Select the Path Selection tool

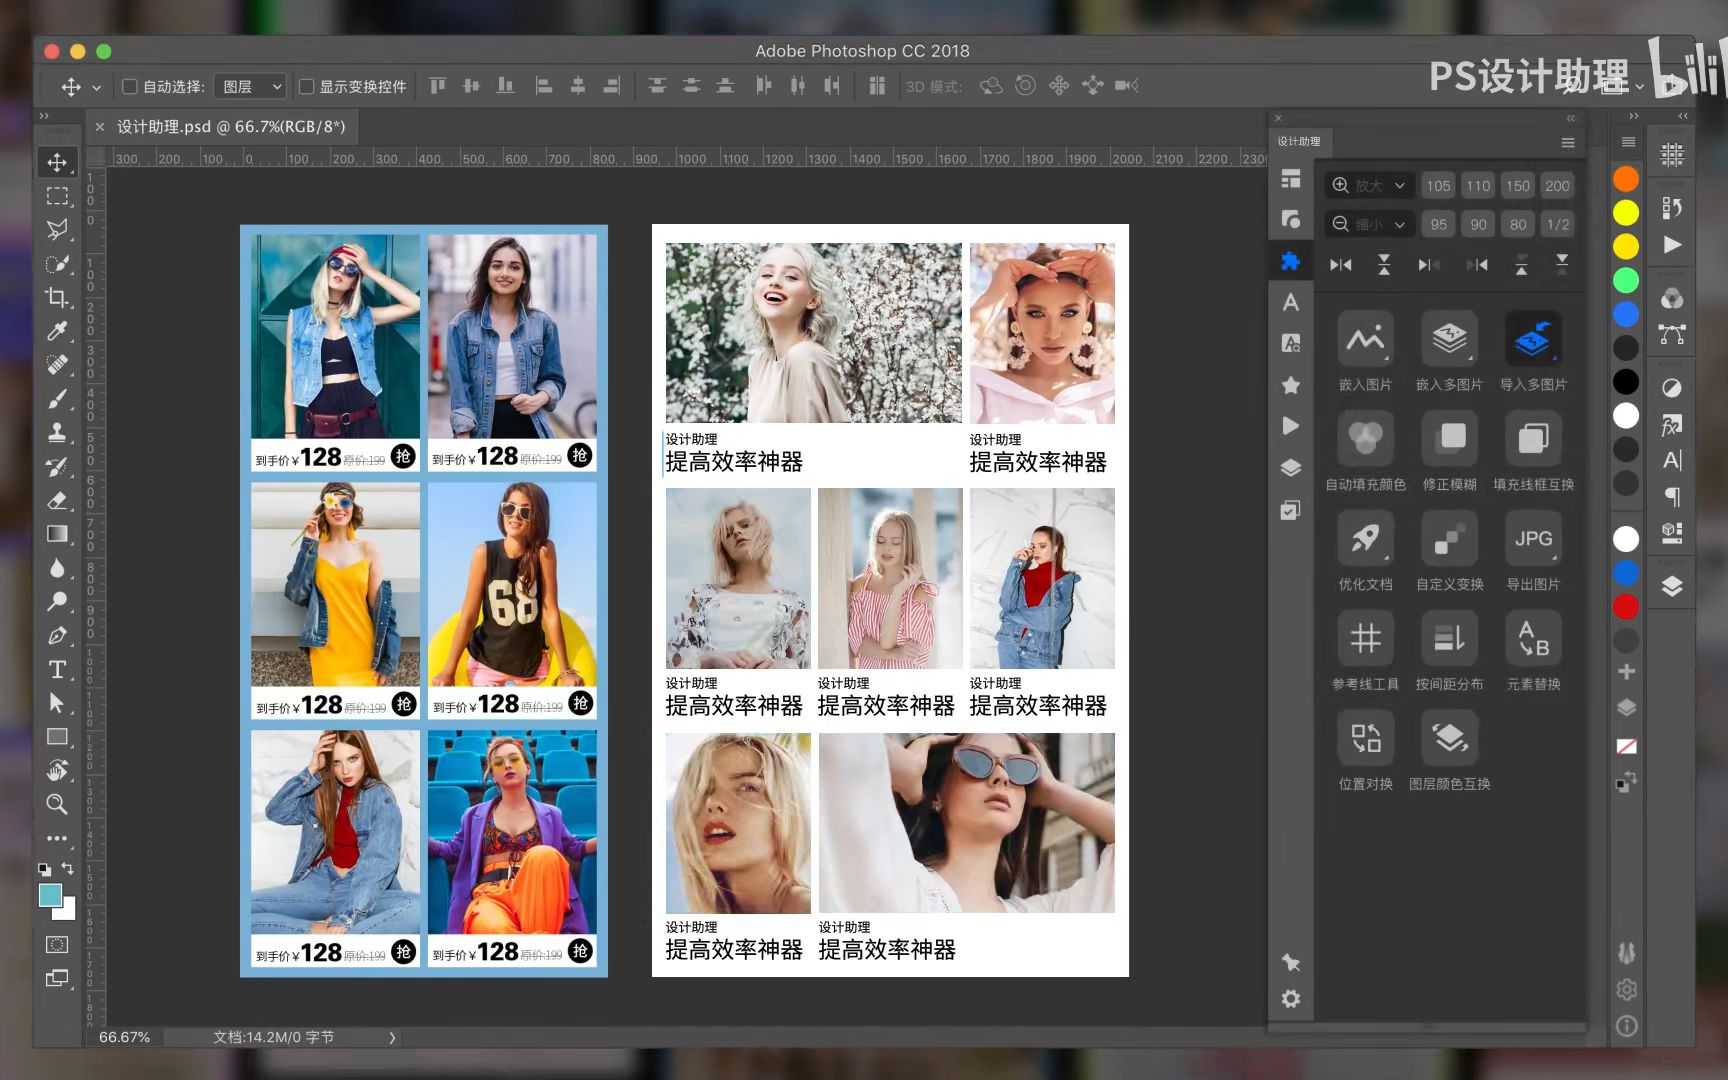coord(57,703)
